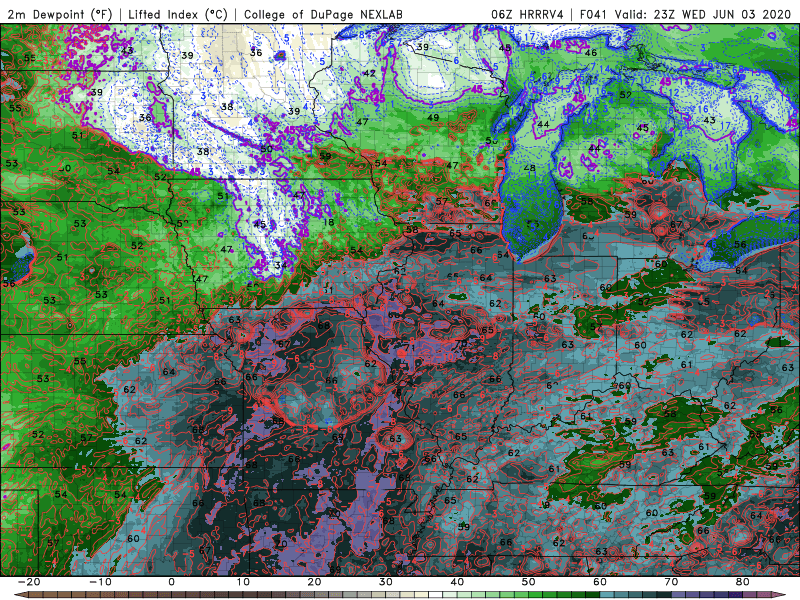Click the '50' colorbar tick label

[529, 582]
